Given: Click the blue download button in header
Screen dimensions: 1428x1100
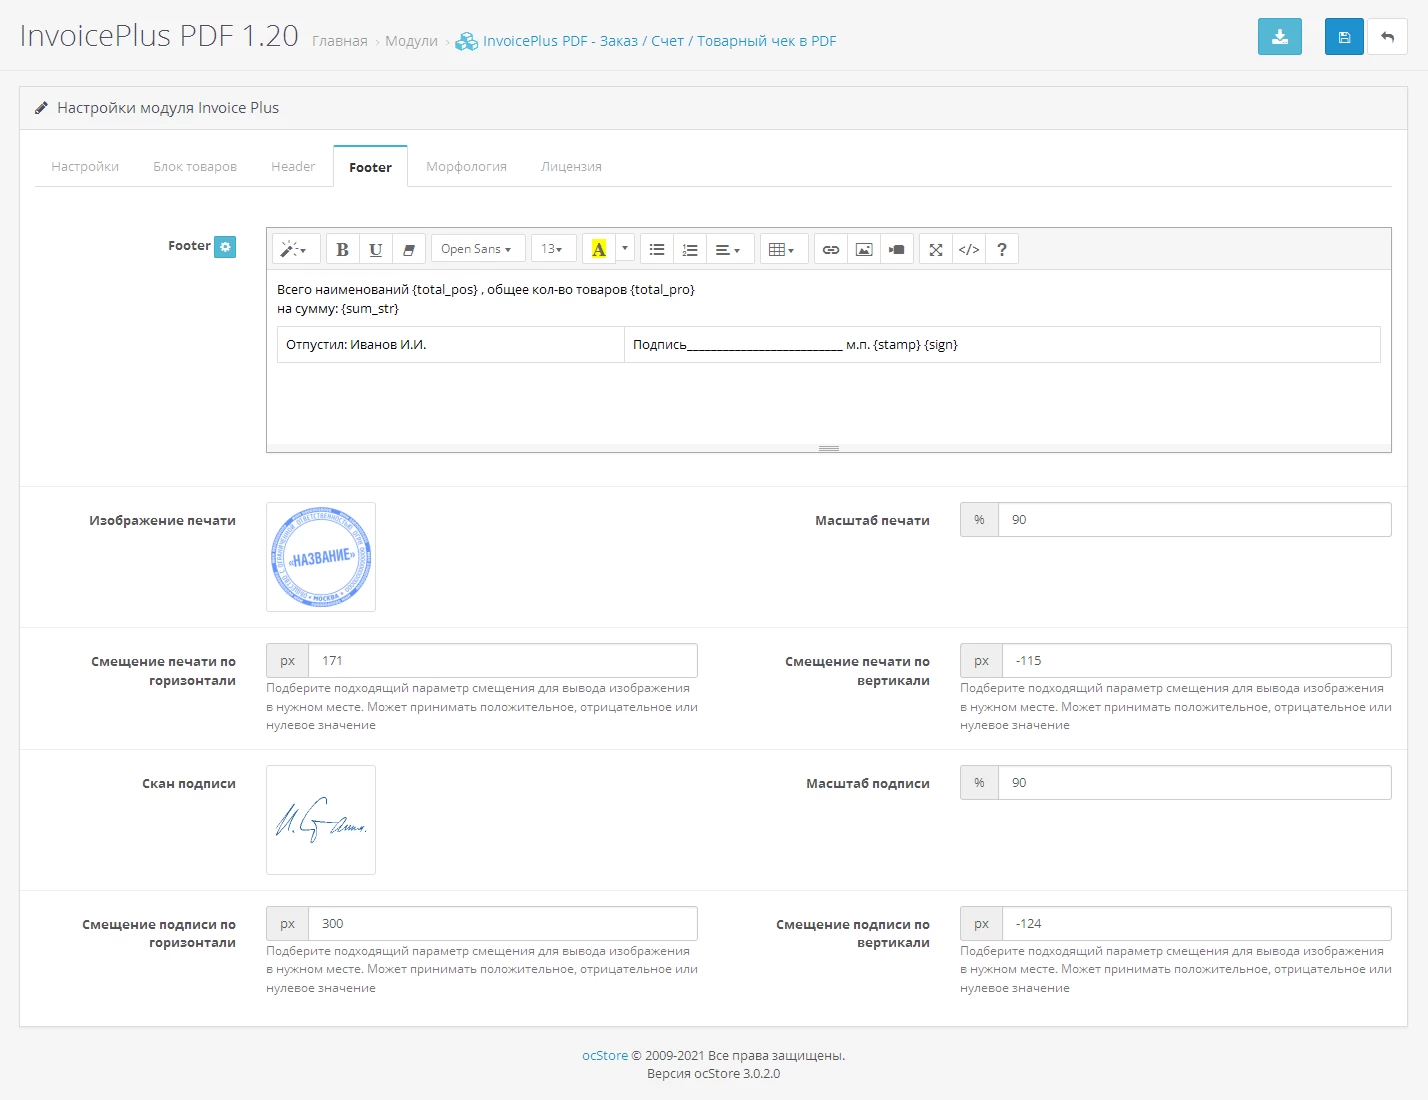Looking at the screenshot, I should click(x=1279, y=37).
